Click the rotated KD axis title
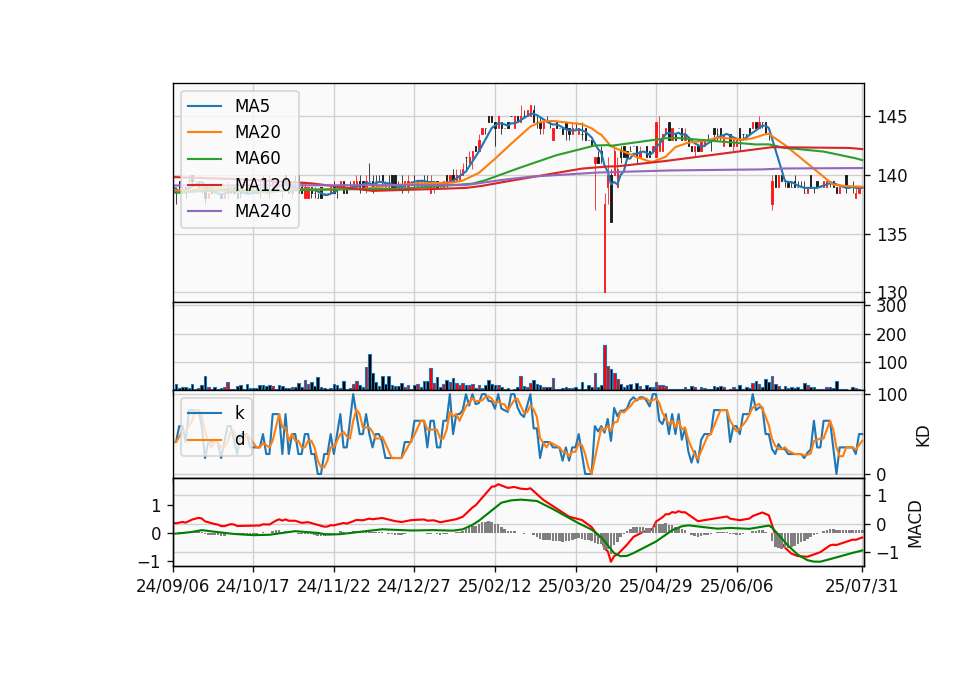This screenshot has width=960, height=690. pyautogui.click(x=922, y=436)
